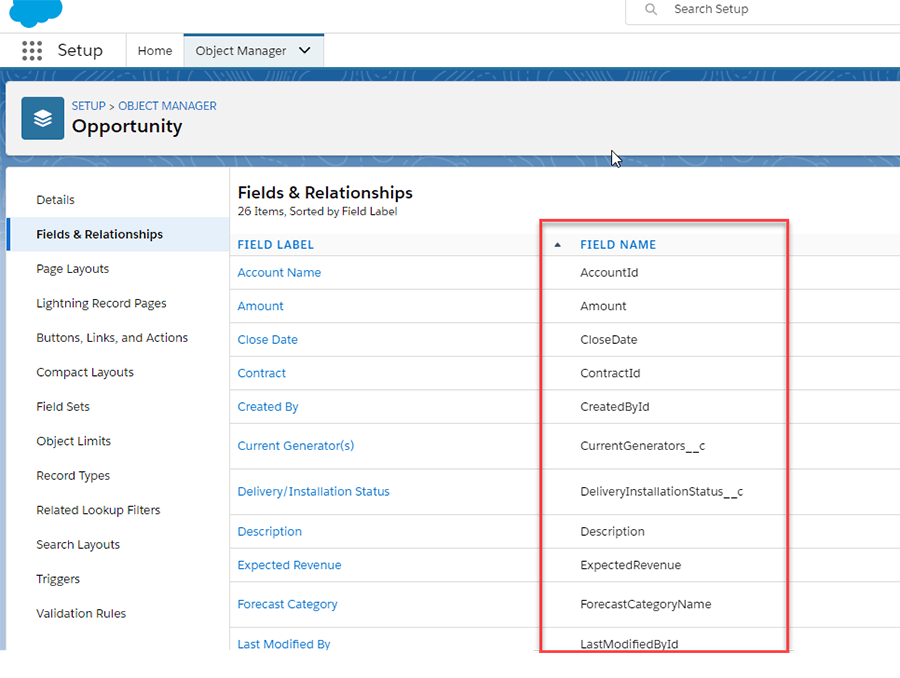Open Triggers in the sidebar
Screen dimensions: 900x678
(x=58, y=579)
